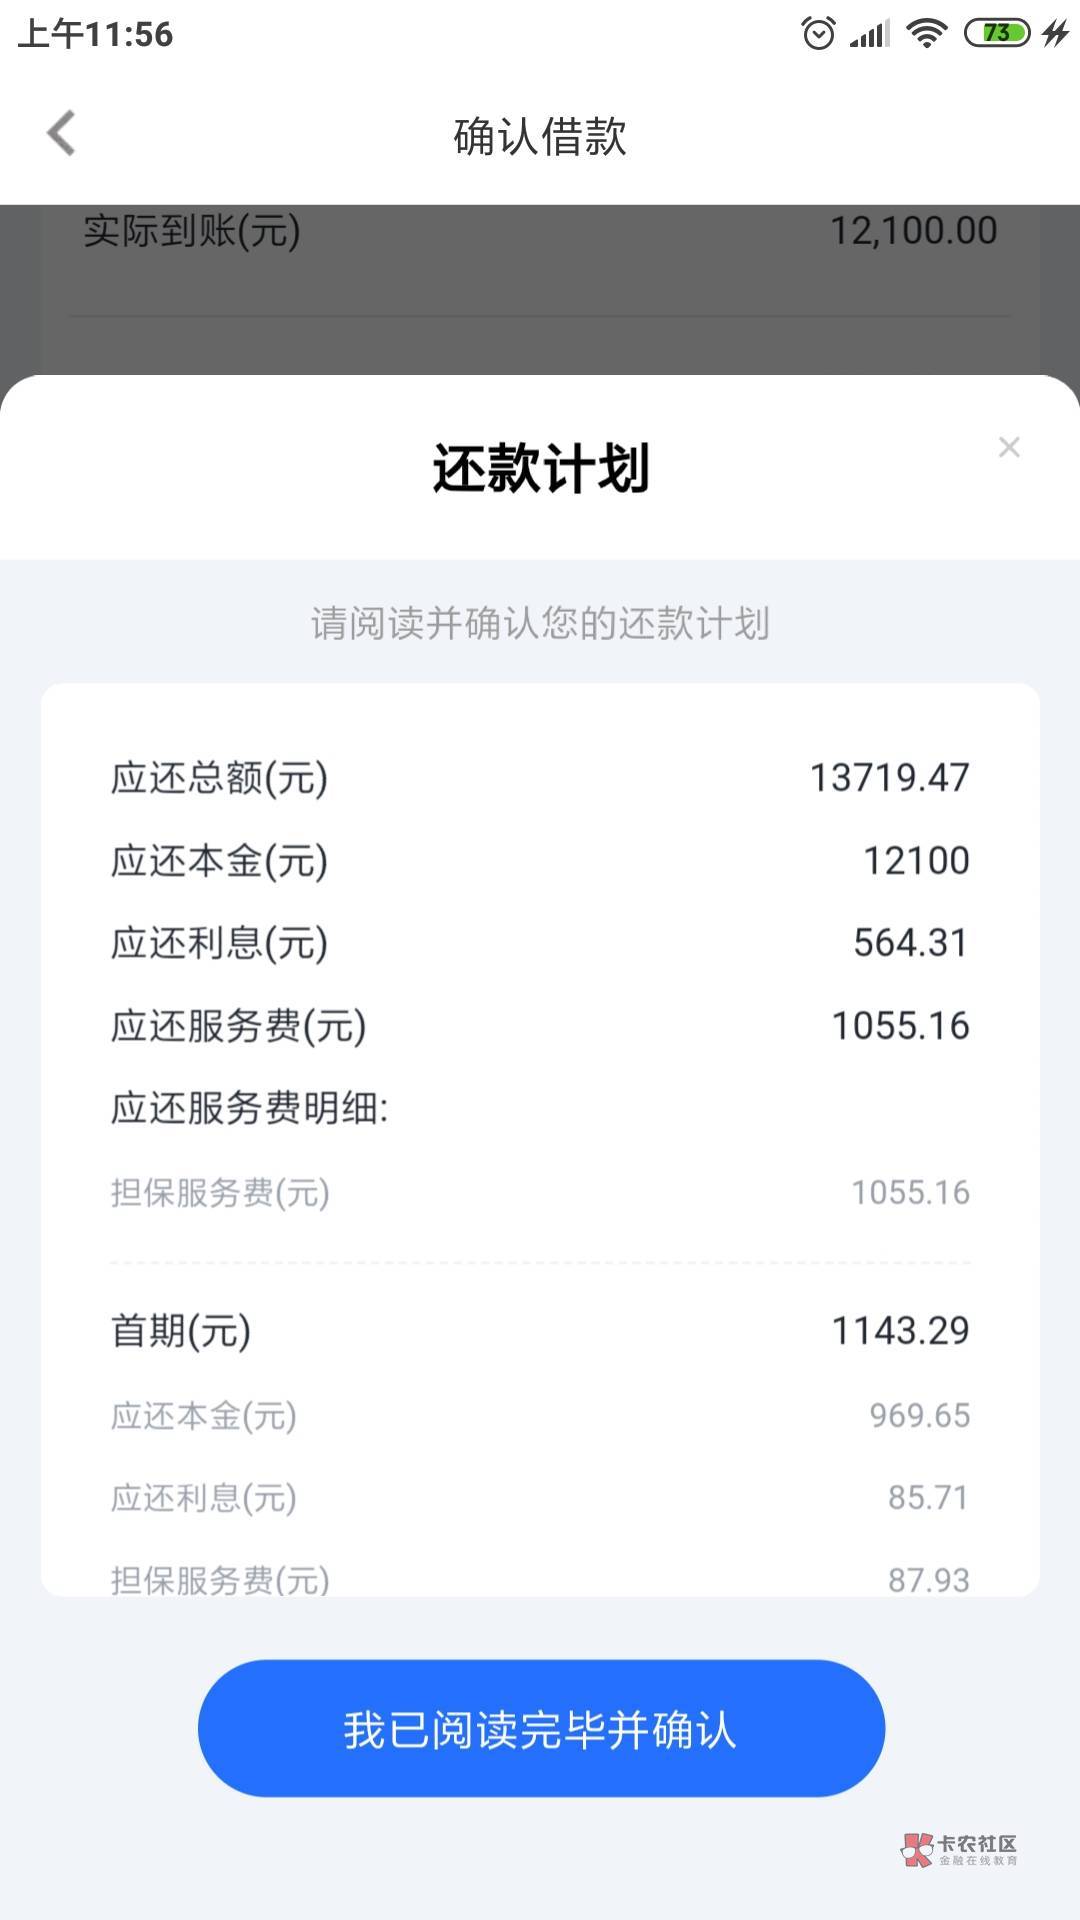
Task: Tap the charging bolt icon
Action: click(1055, 34)
